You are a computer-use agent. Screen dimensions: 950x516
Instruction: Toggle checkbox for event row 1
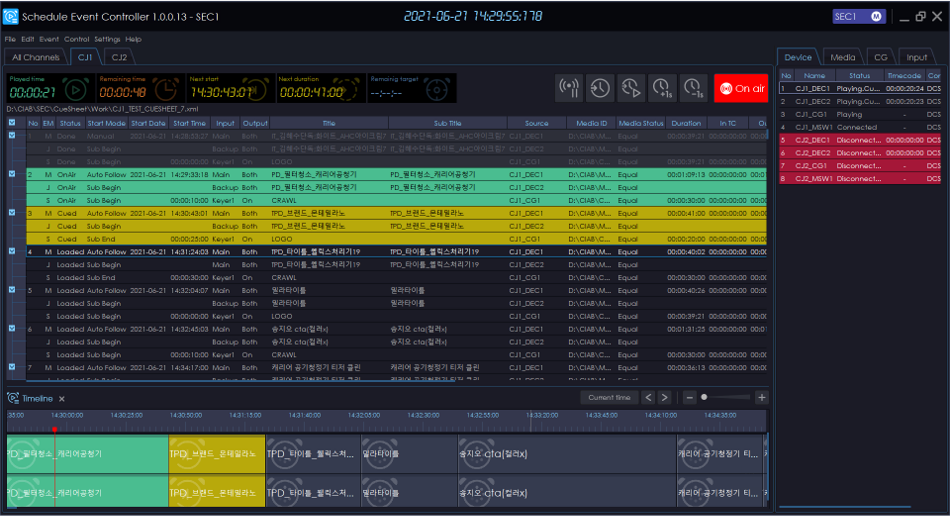click(x=12, y=136)
